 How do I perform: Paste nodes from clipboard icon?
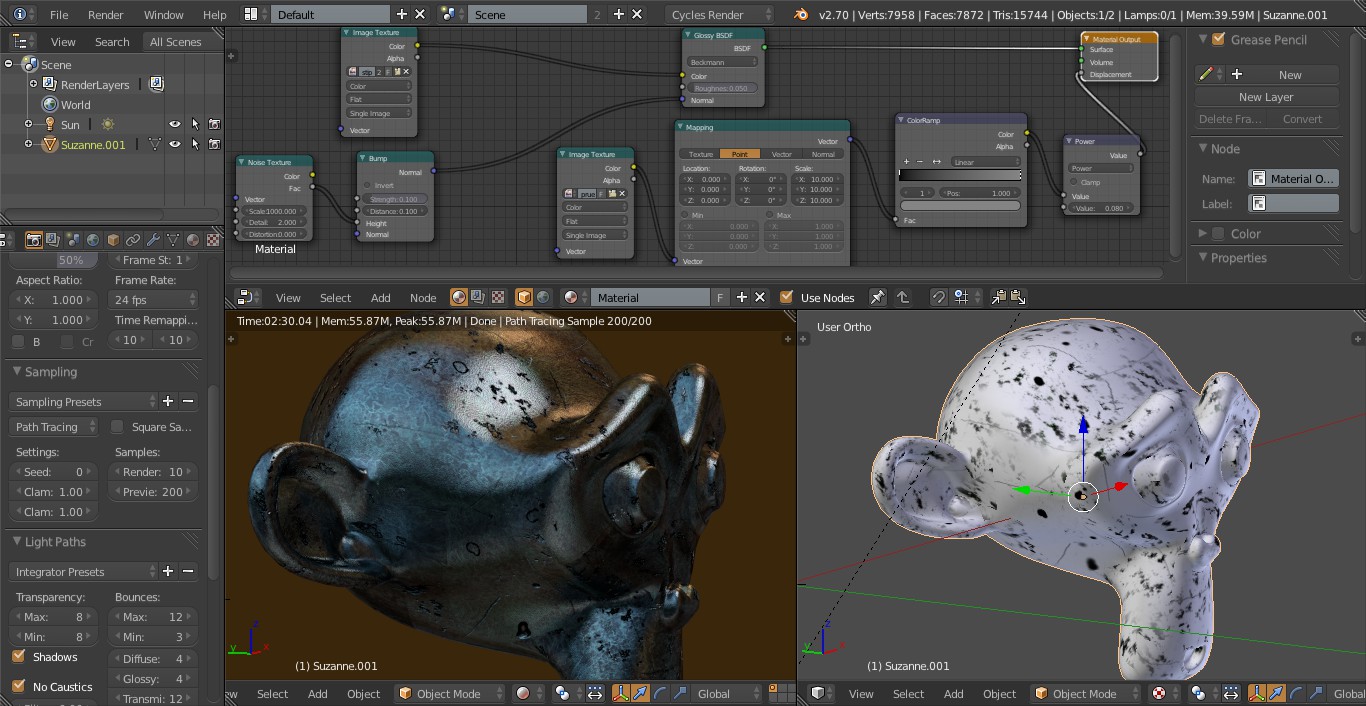[1017, 297]
